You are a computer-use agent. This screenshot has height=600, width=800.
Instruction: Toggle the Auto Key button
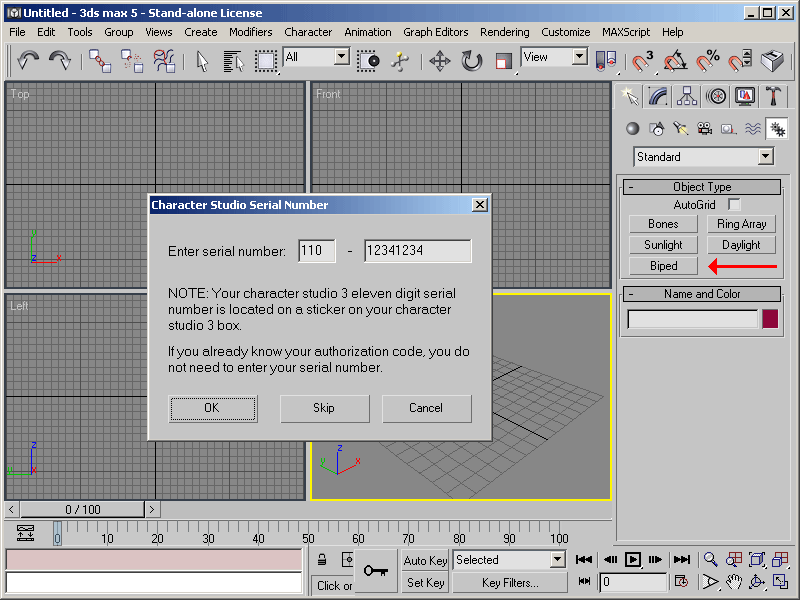click(425, 561)
